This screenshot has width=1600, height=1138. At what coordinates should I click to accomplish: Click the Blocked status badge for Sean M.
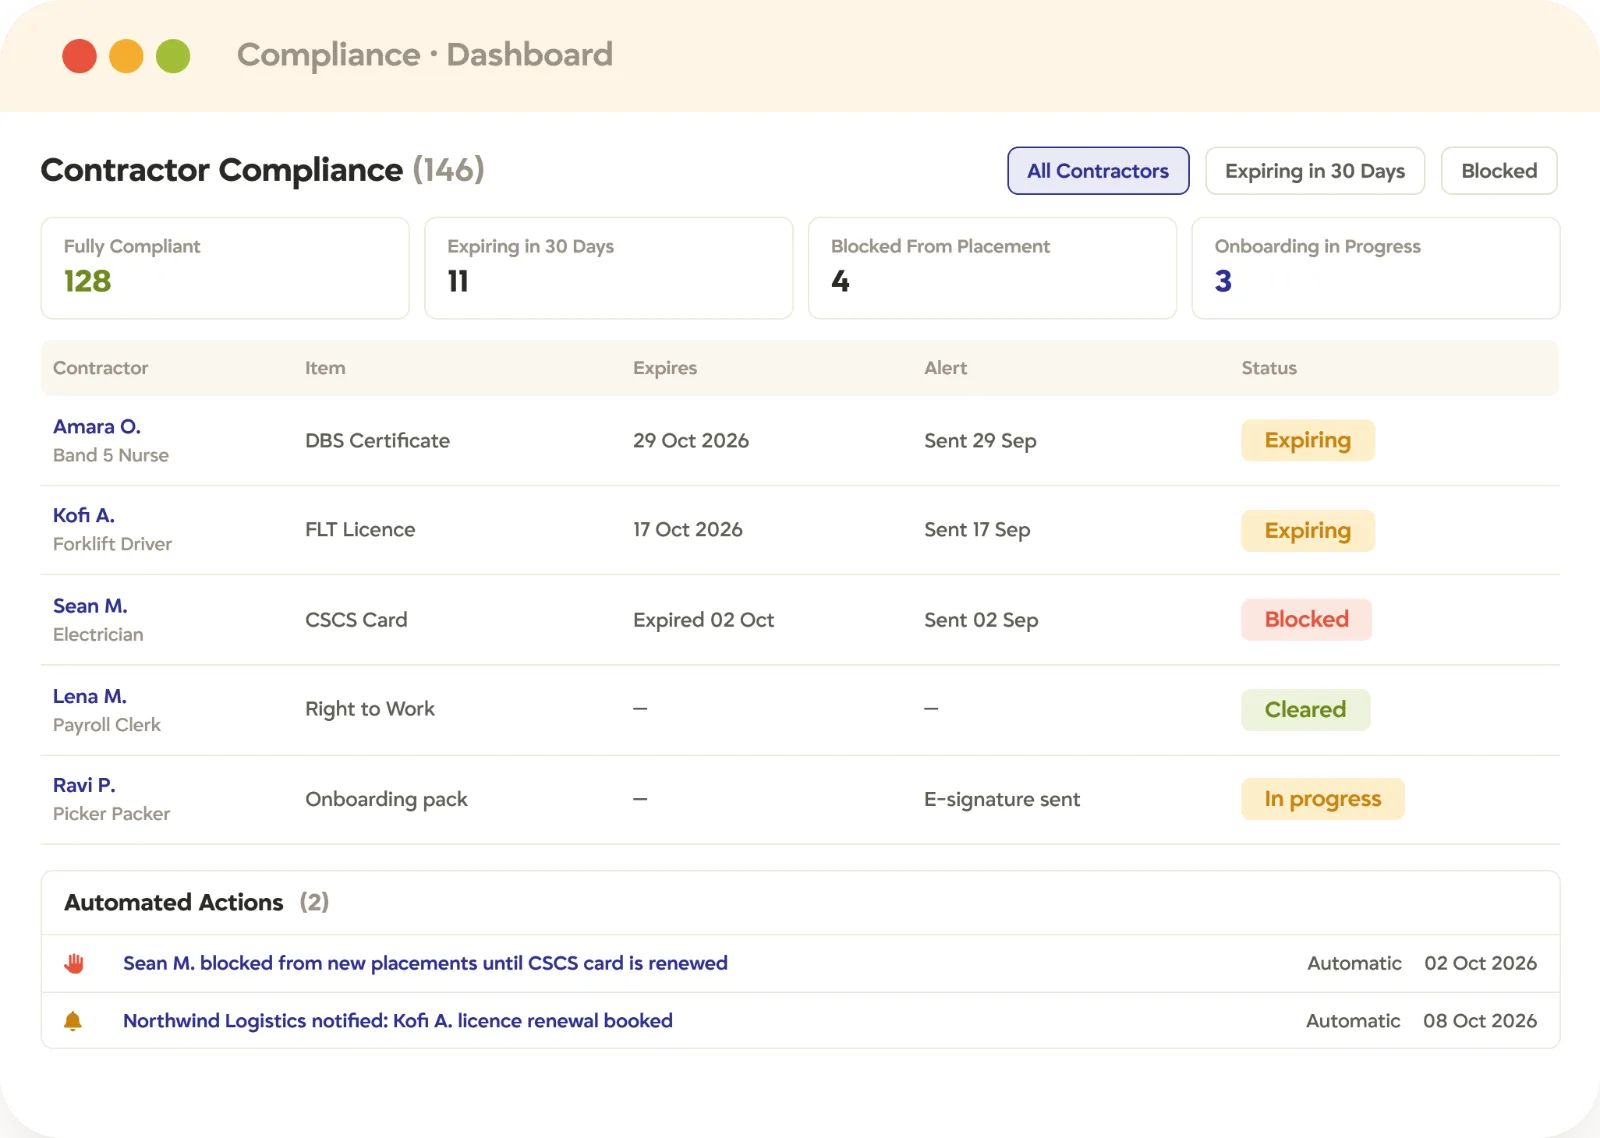(1307, 620)
